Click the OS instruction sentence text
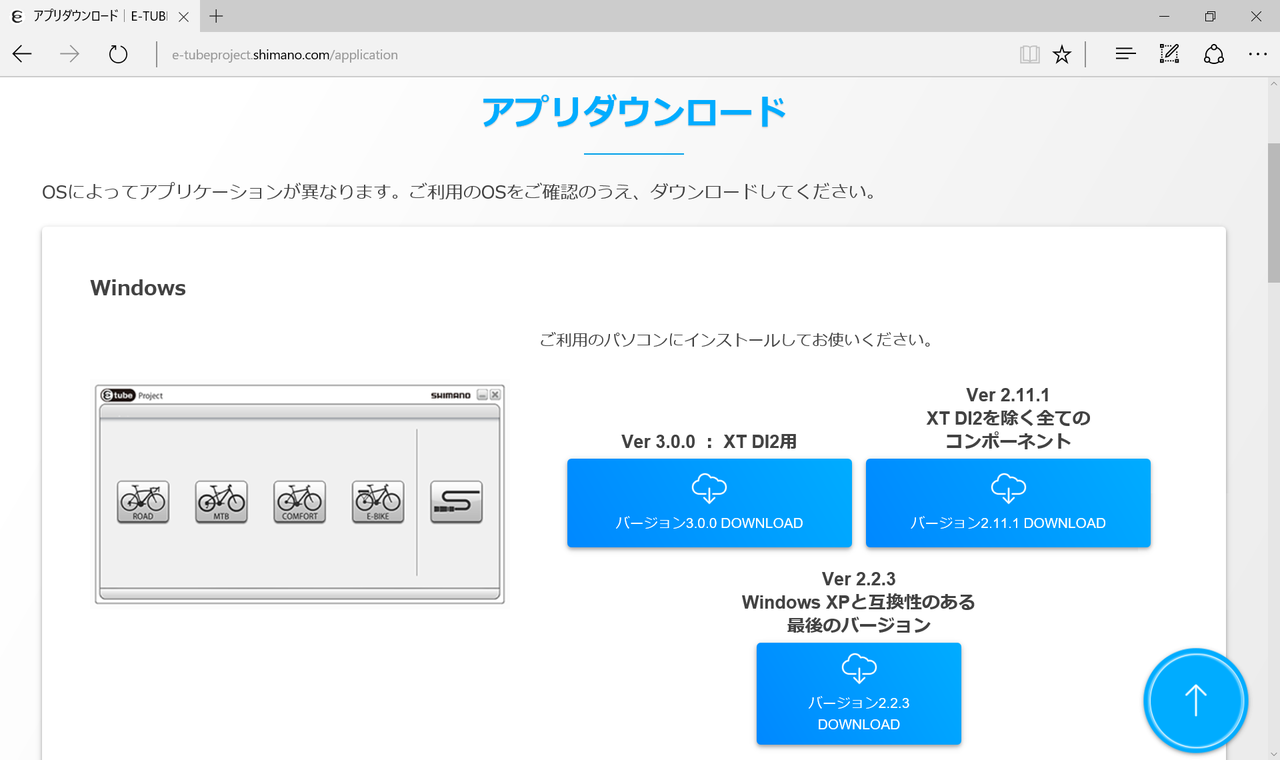1280x760 pixels. click(x=459, y=191)
